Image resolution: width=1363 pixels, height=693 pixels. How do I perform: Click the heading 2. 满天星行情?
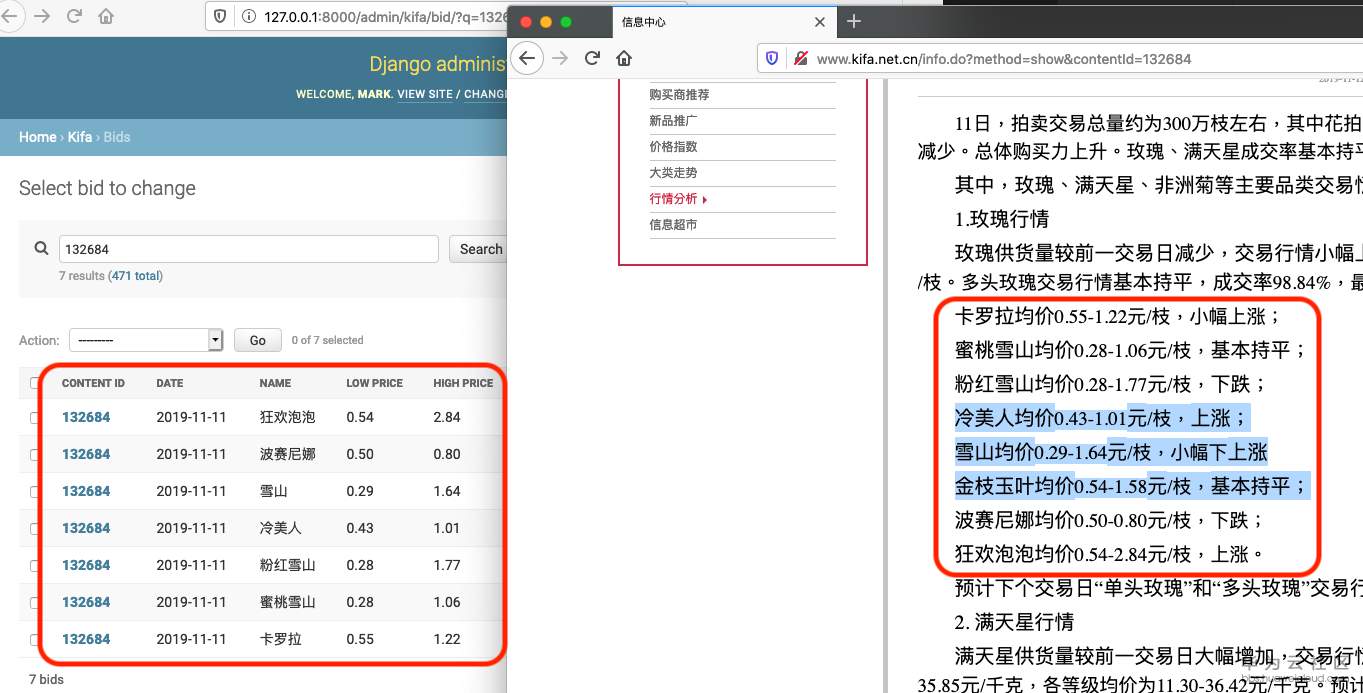[1014, 622]
